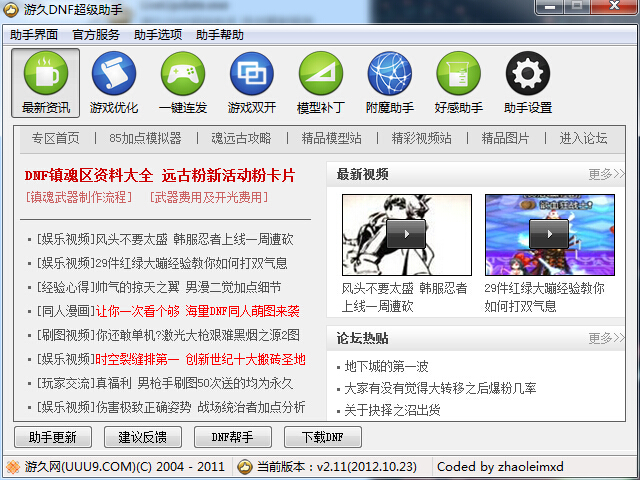Click the 下载DNF button
Image resolution: width=640 pixels, height=480 pixels.
coord(322,437)
